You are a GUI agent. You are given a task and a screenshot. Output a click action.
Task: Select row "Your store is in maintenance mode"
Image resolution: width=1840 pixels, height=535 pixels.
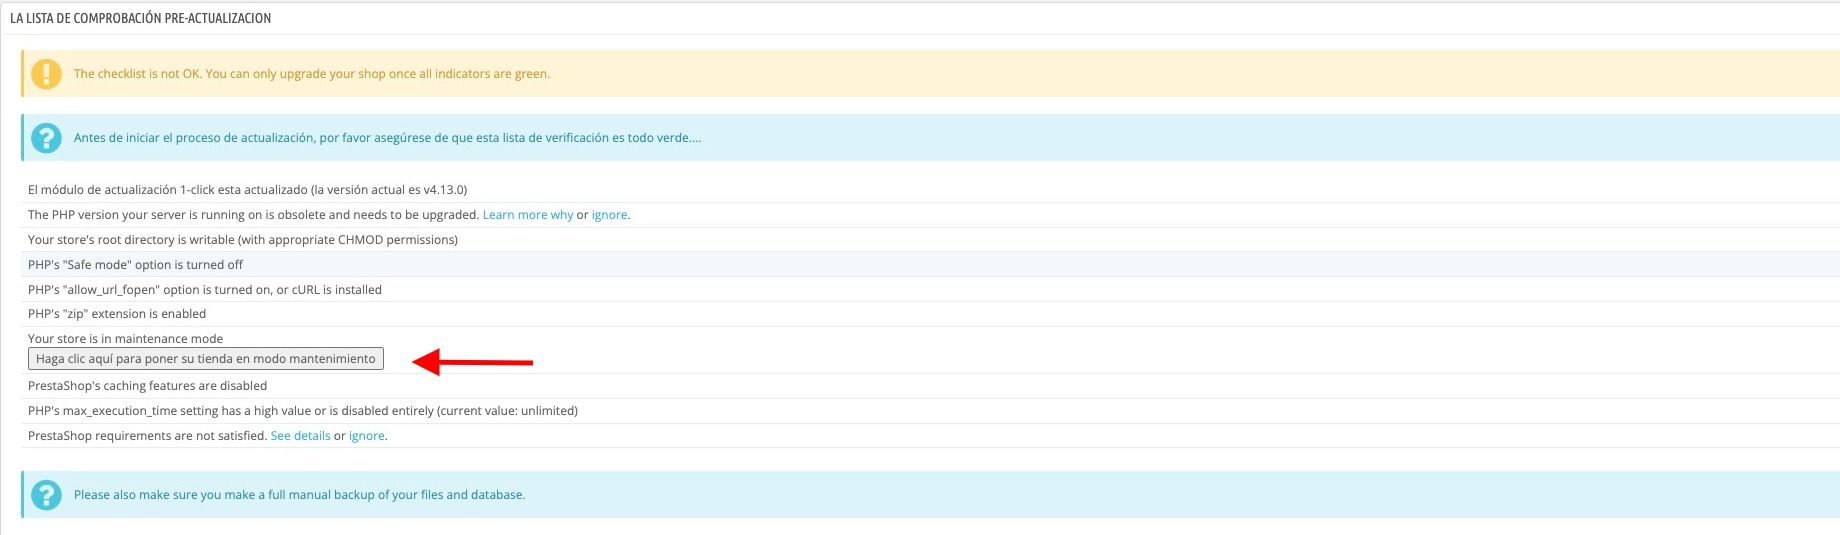click(x=932, y=350)
